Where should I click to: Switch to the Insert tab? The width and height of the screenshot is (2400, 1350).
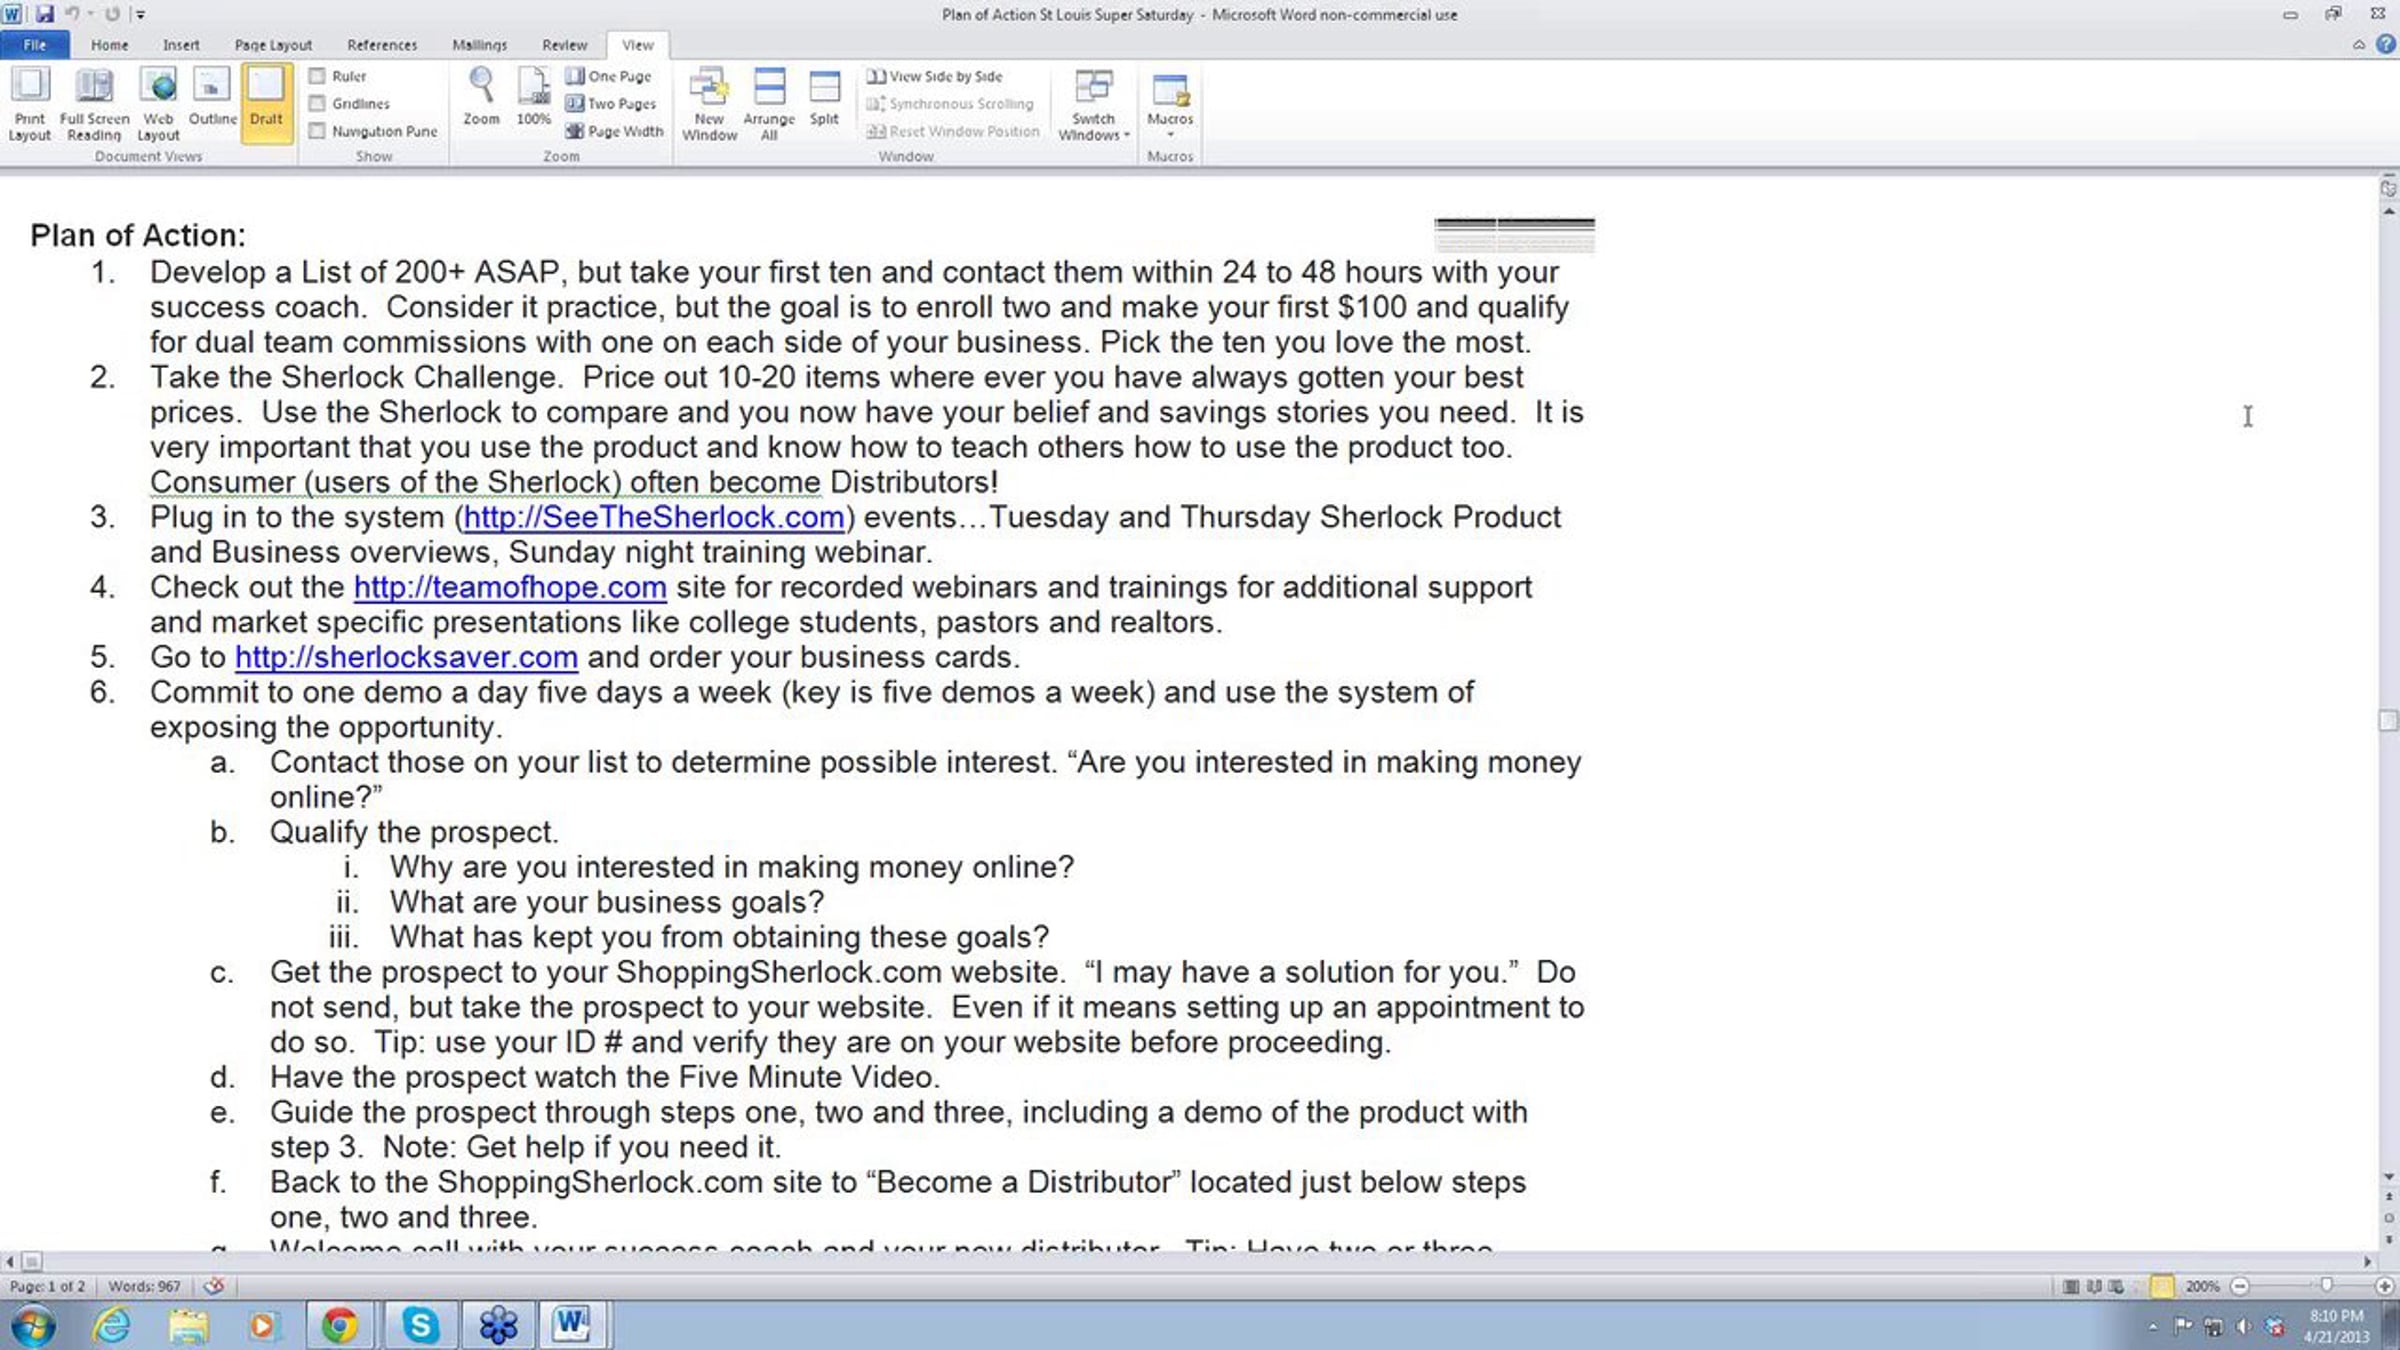tap(181, 45)
